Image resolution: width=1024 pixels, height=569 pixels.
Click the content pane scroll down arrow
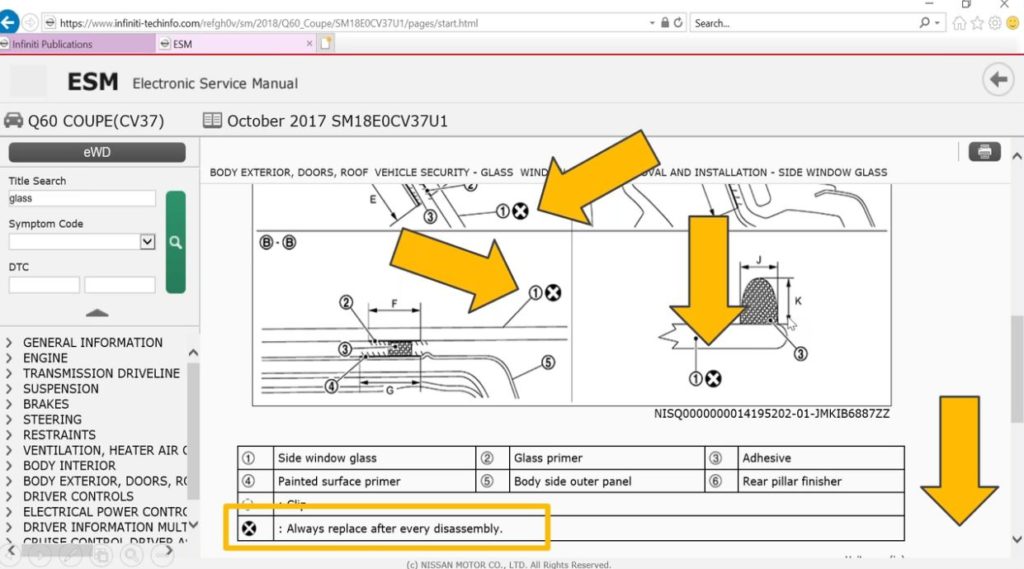[1017, 540]
